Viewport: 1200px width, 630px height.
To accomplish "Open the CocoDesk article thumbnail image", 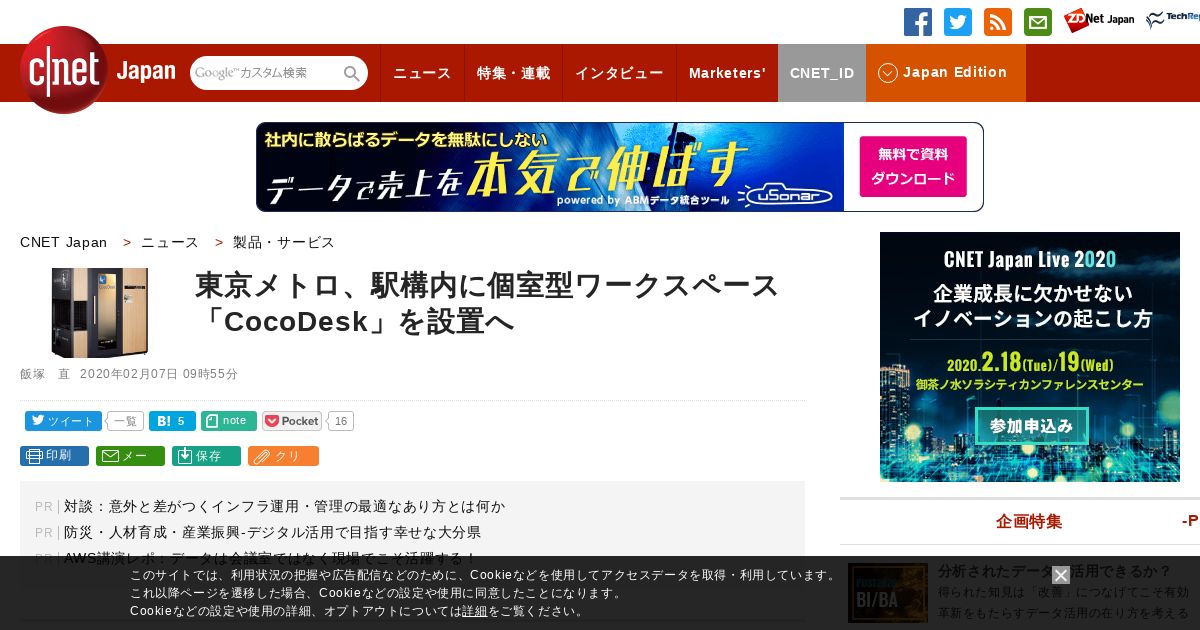I will [x=100, y=312].
